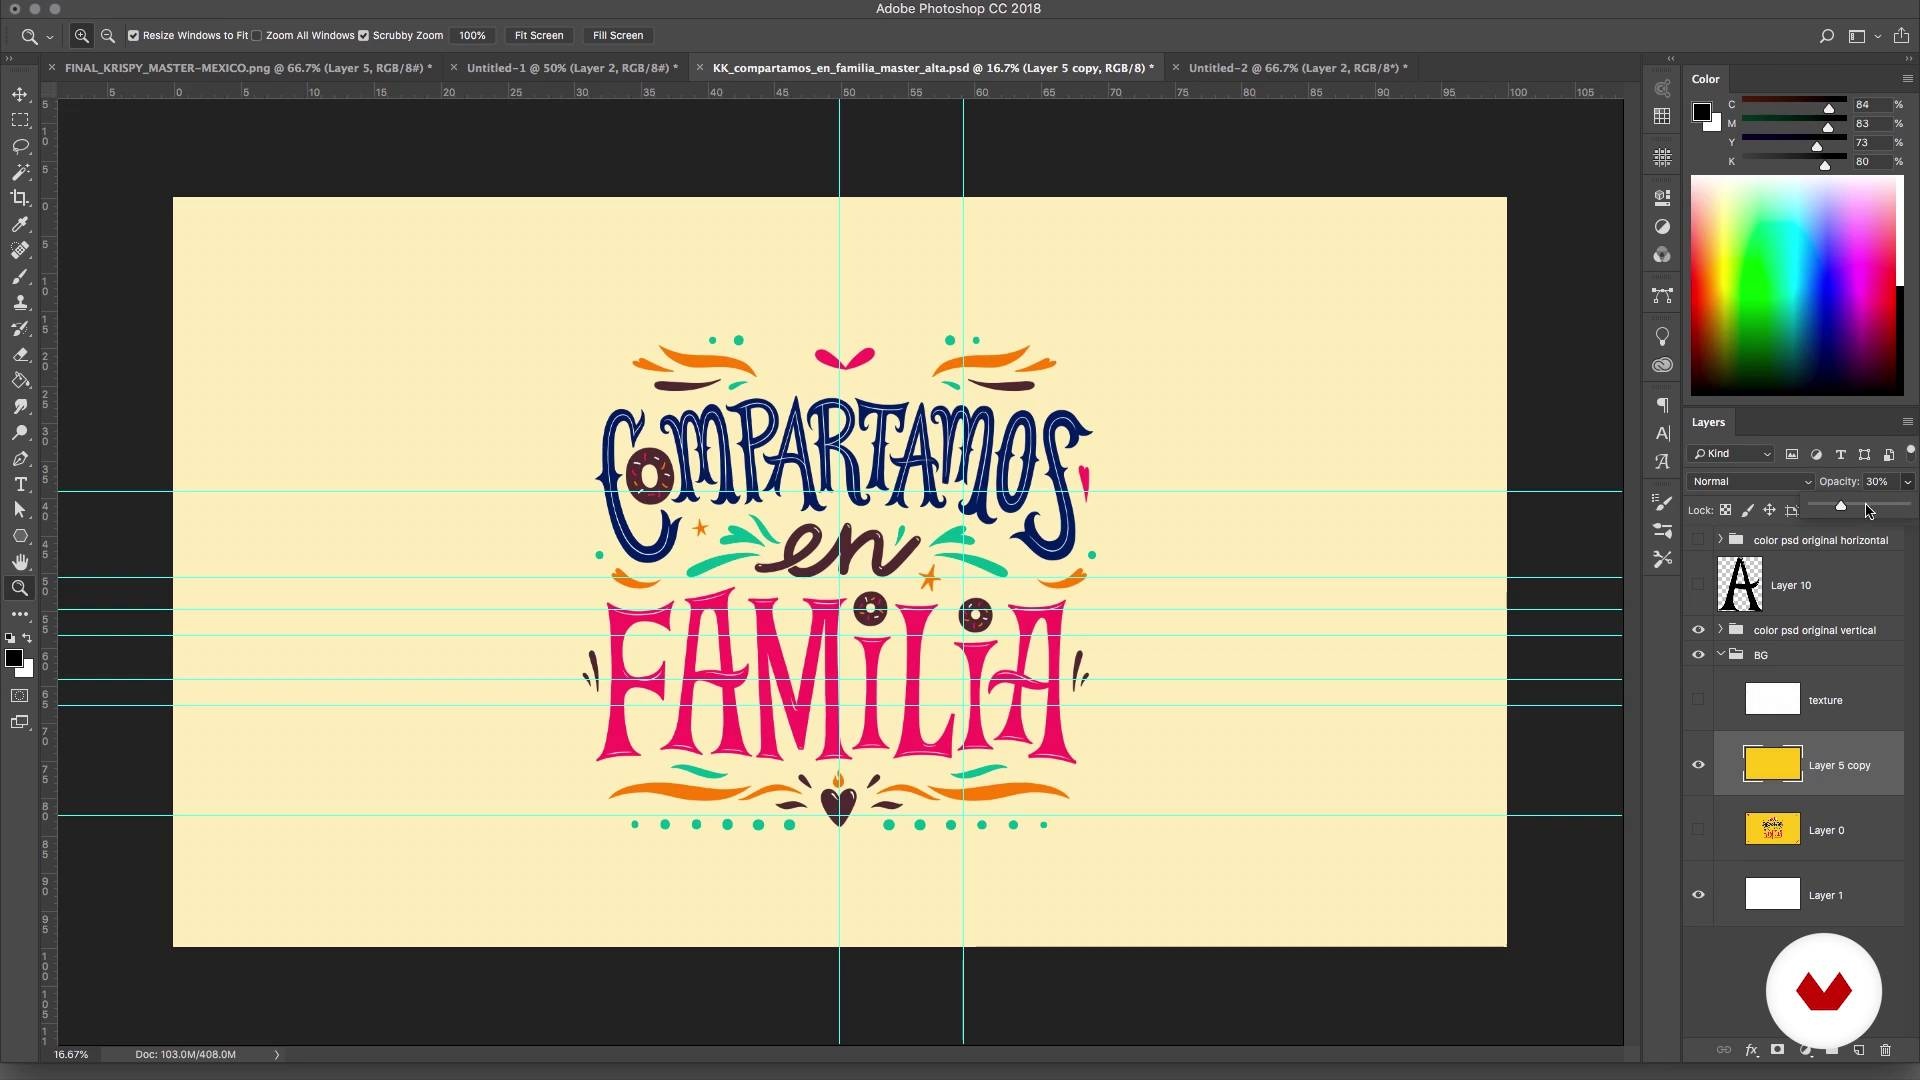Image resolution: width=1920 pixels, height=1080 pixels.
Task: Switch to Untitled-1 document tab
Action: pyautogui.click(x=572, y=68)
